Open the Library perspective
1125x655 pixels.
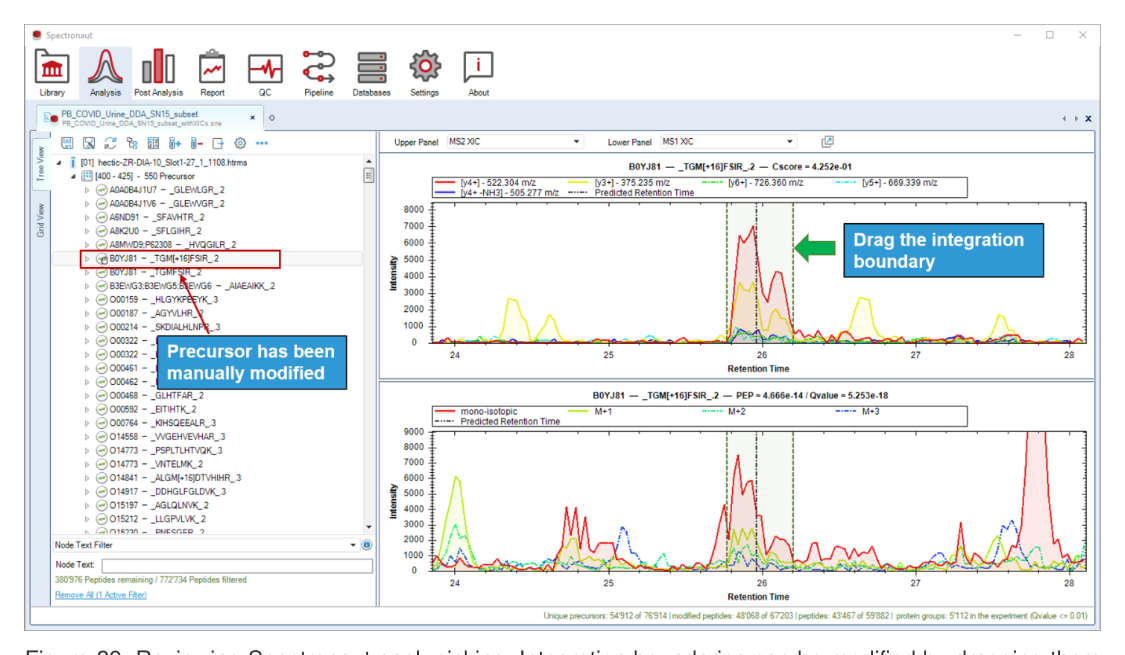(52, 73)
